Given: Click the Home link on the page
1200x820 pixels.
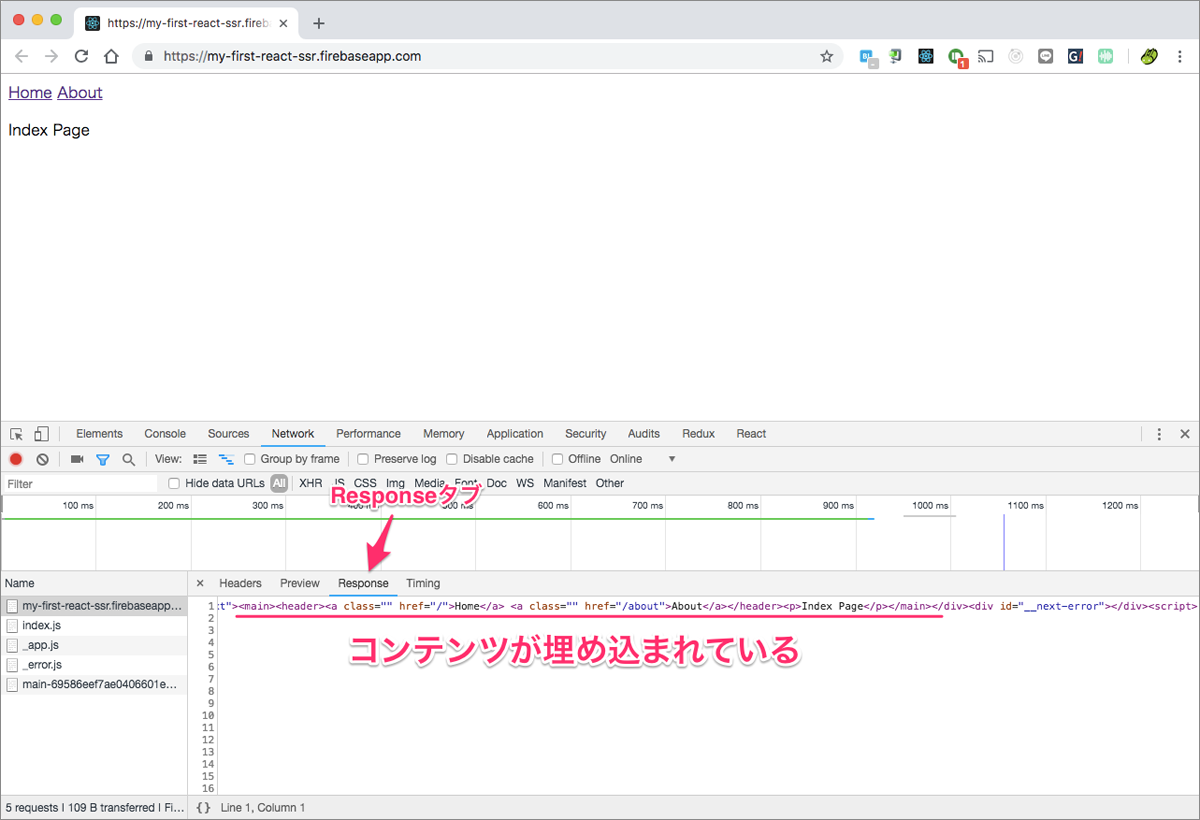Looking at the screenshot, I should (x=30, y=92).
